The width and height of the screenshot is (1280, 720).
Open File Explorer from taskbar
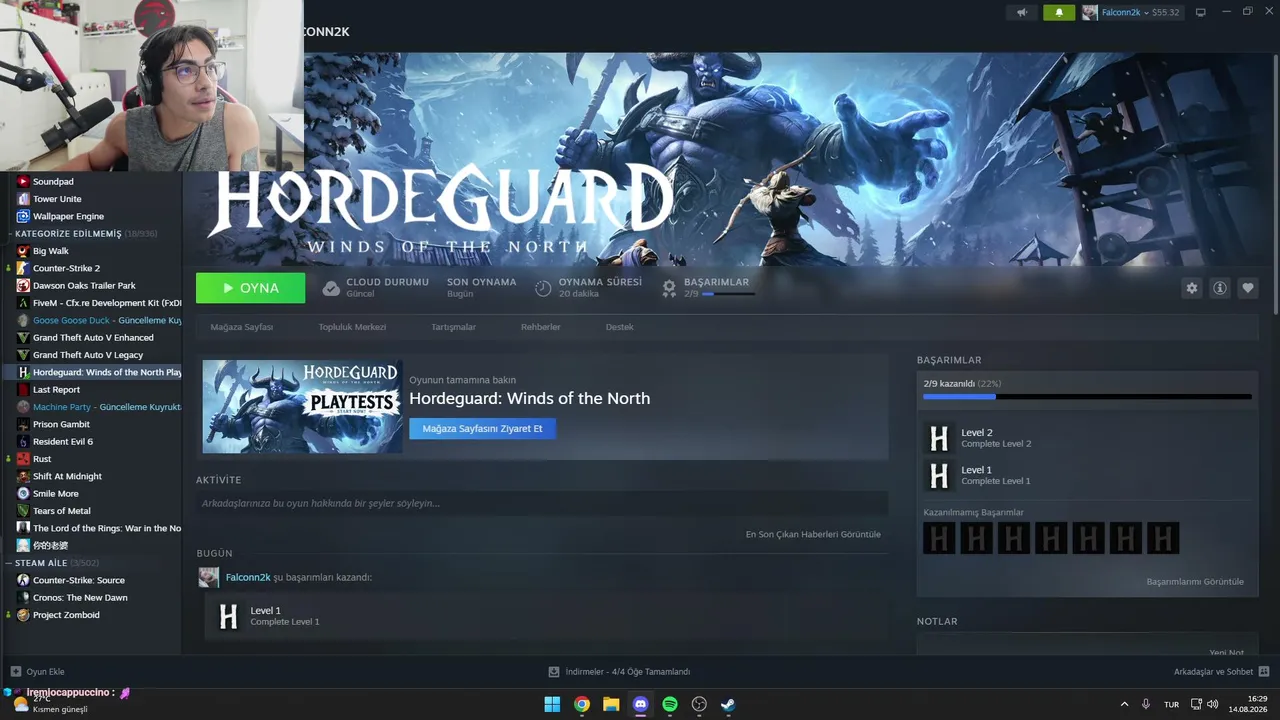pos(611,704)
